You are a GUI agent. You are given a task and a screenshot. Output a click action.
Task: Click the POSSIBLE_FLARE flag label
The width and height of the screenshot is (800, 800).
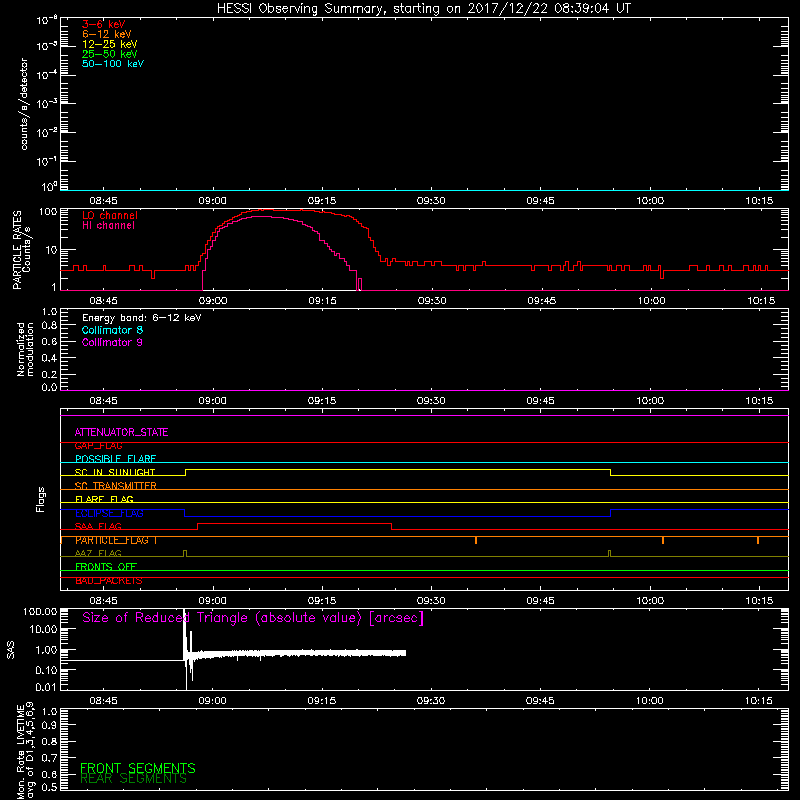click(x=115, y=459)
